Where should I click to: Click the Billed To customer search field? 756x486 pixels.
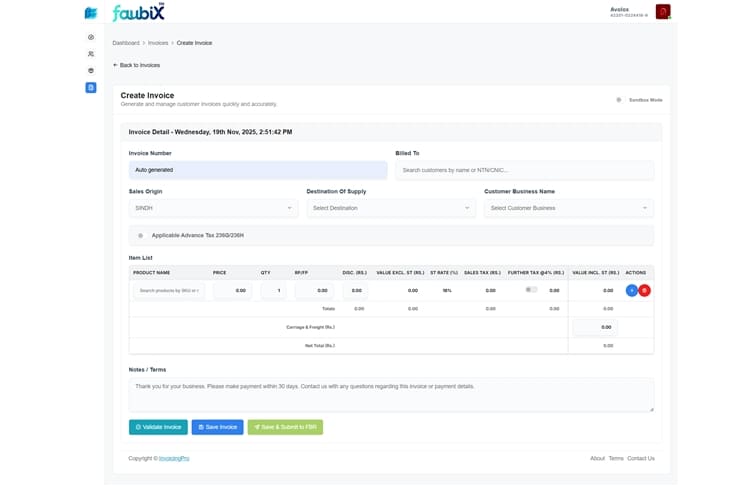point(524,170)
